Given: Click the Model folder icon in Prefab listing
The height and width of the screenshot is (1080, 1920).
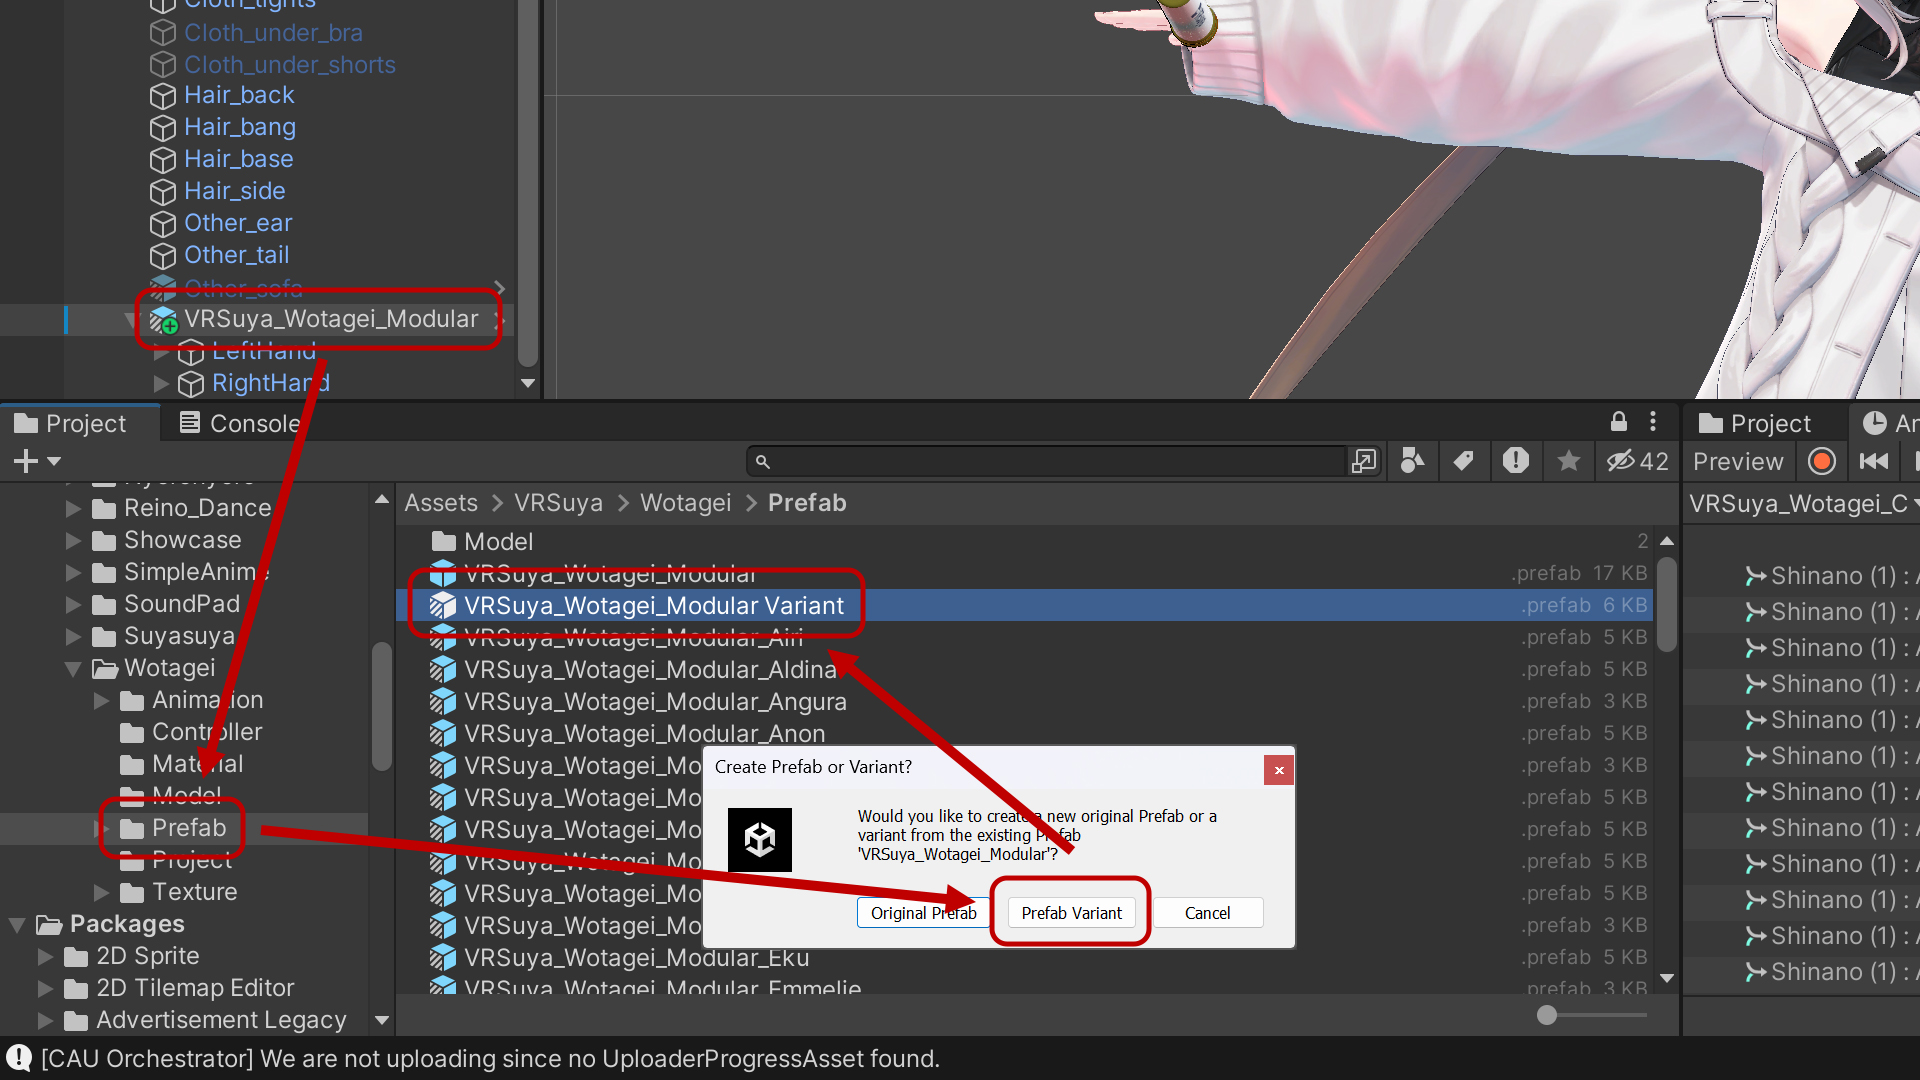Looking at the screenshot, I should (443, 542).
